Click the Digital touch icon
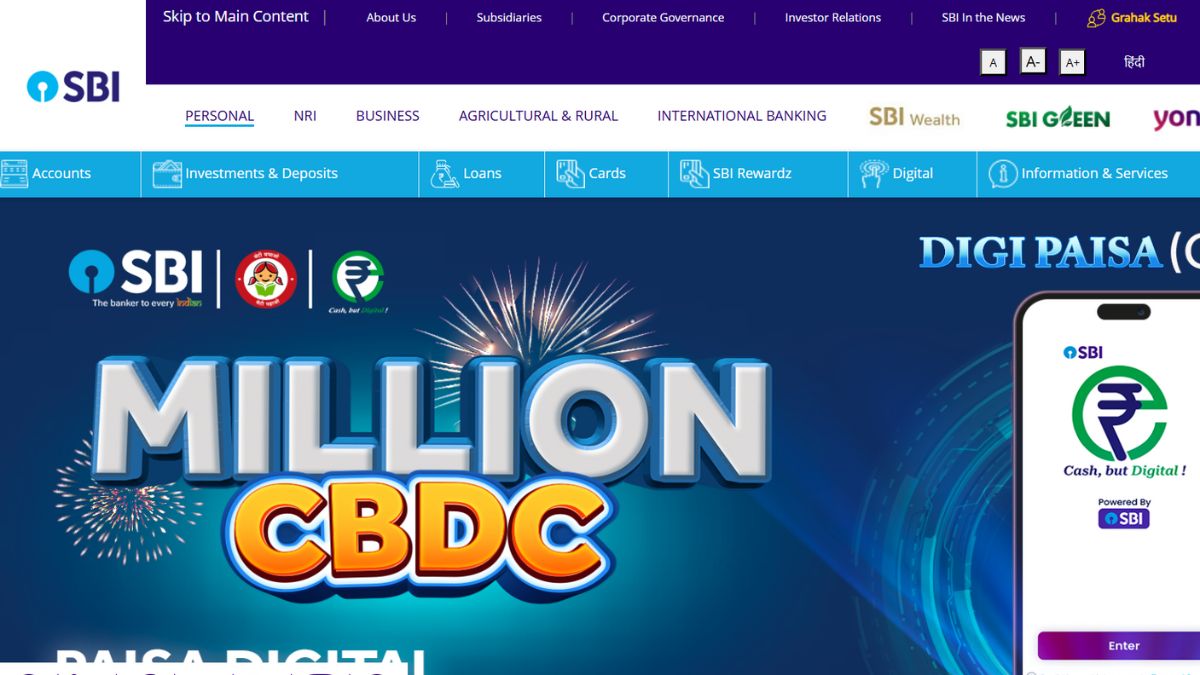The image size is (1200, 675). coord(874,174)
